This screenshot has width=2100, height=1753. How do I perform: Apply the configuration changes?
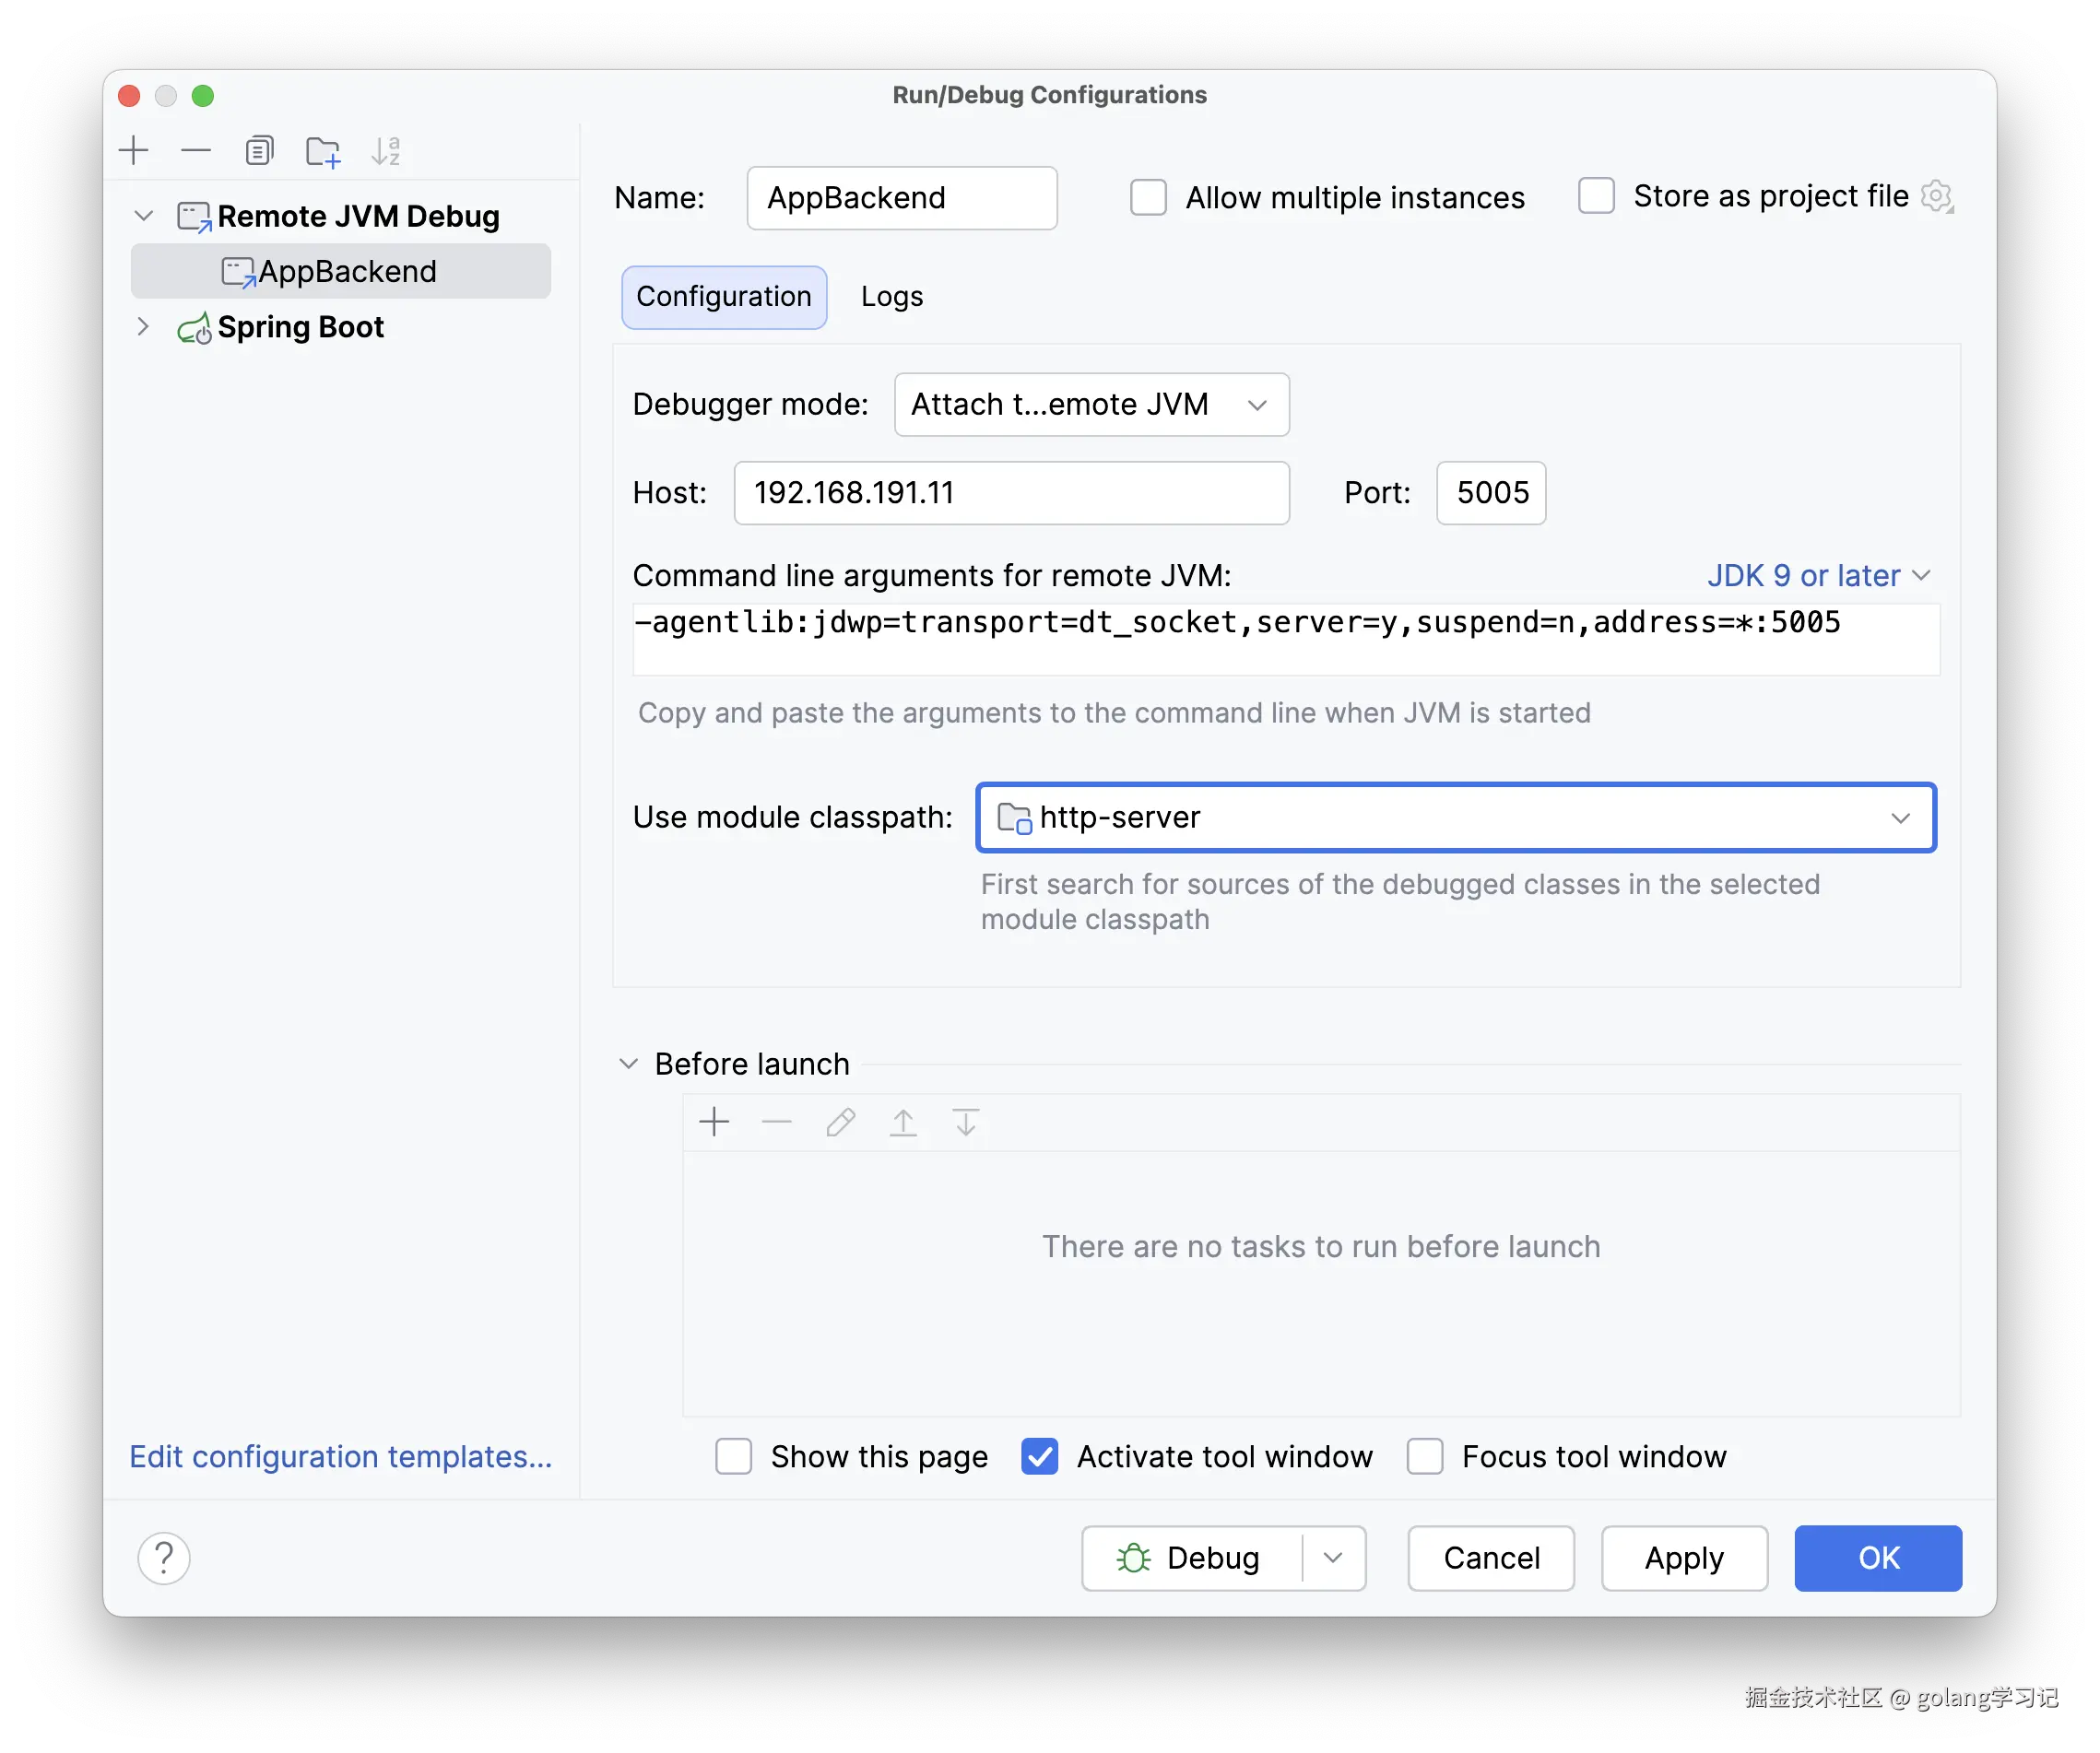coord(1683,1558)
